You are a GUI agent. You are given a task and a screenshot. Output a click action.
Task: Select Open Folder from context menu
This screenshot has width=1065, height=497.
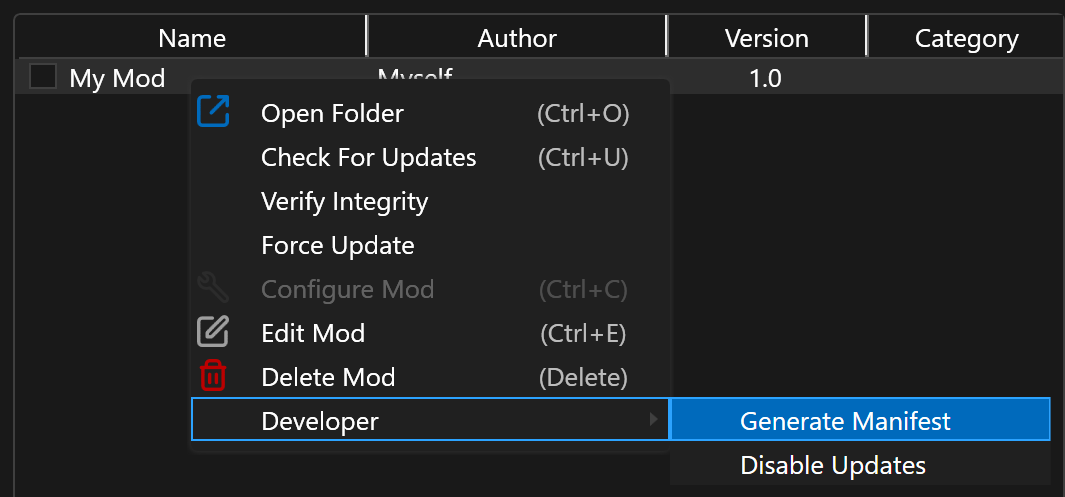(332, 114)
